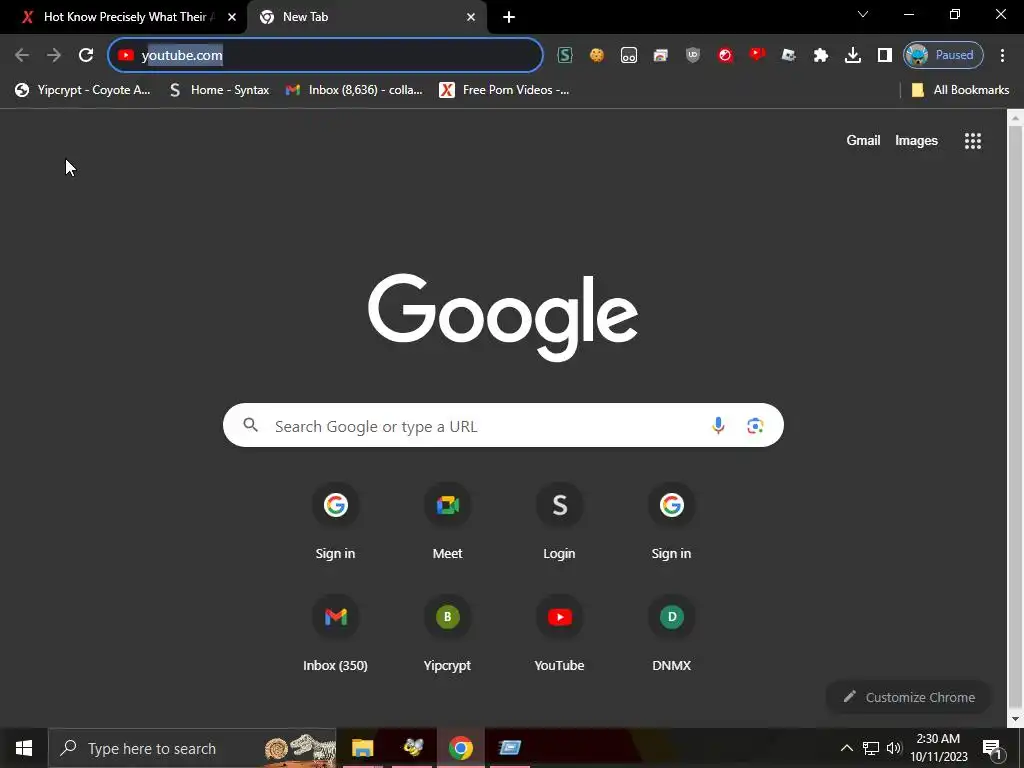The height and width of the screenshot is (768, 1024).
Task: Go back with the browser back arrow
Action: (22, 55)
